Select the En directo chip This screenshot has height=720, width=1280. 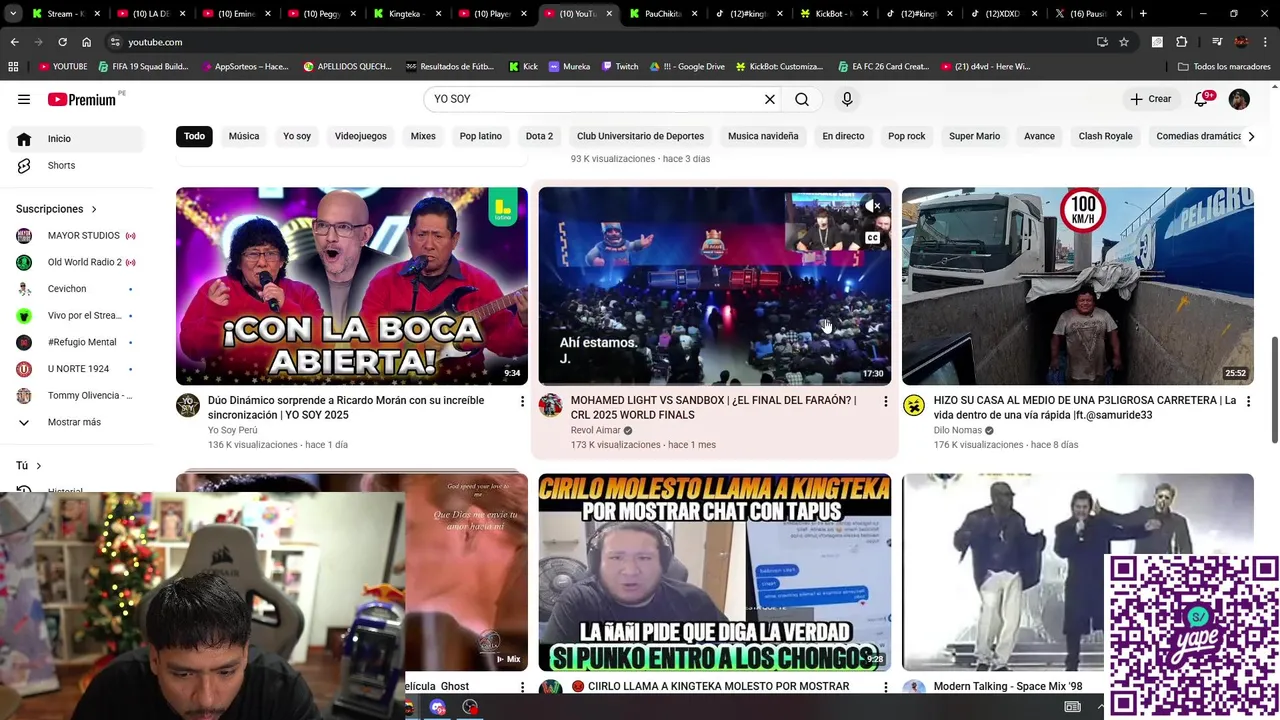tap(843, 136)
